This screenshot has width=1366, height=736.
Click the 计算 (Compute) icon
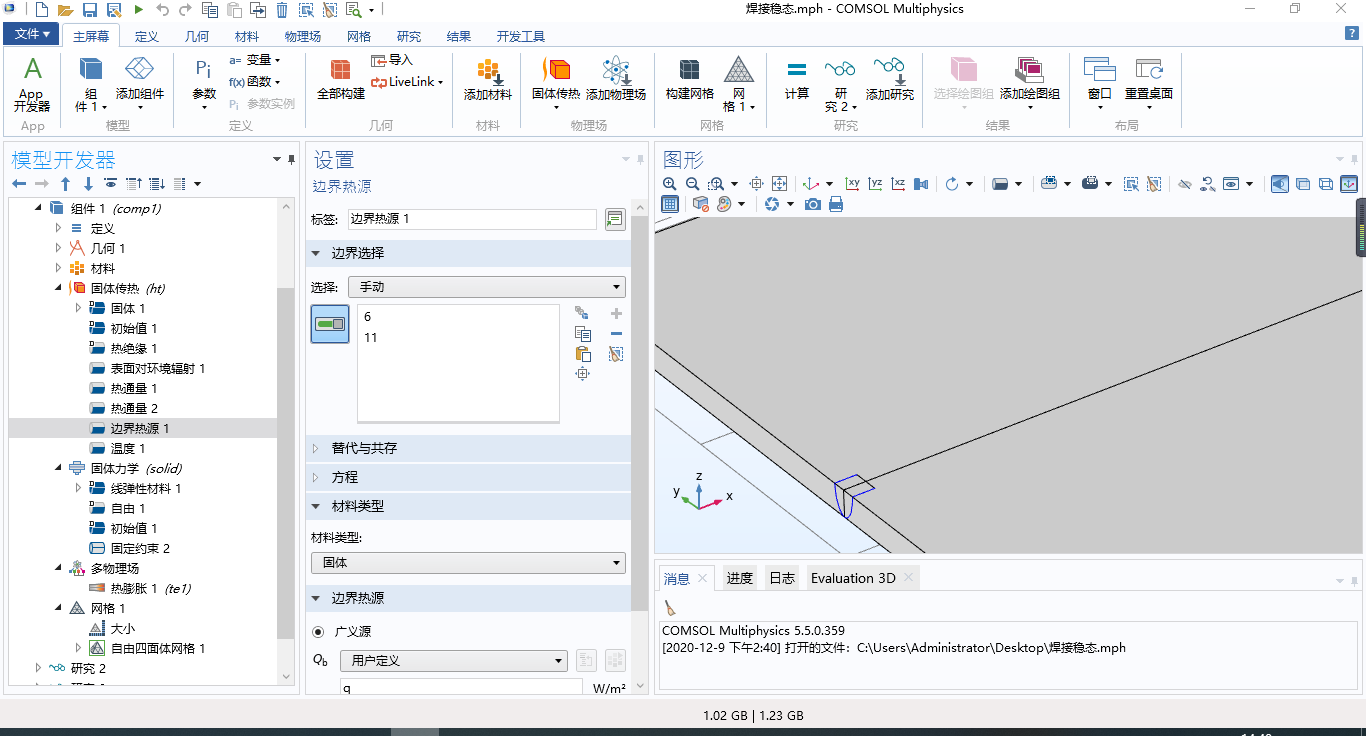click(796, 80)
